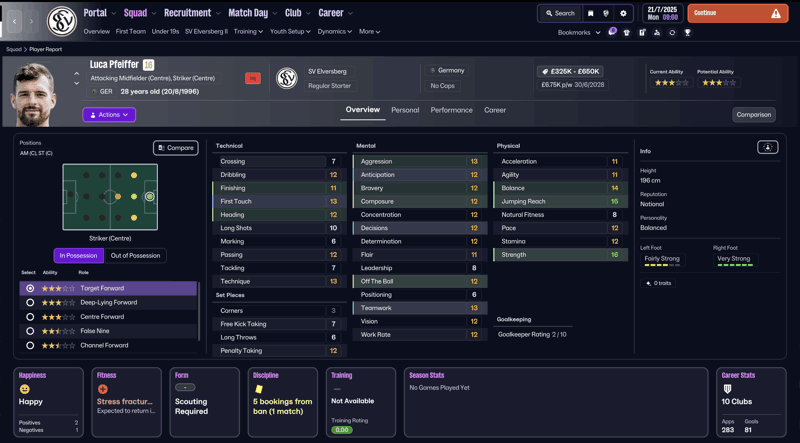Open the More submenu dropdown
800x443 pixels.
click(x=369, y=32)
